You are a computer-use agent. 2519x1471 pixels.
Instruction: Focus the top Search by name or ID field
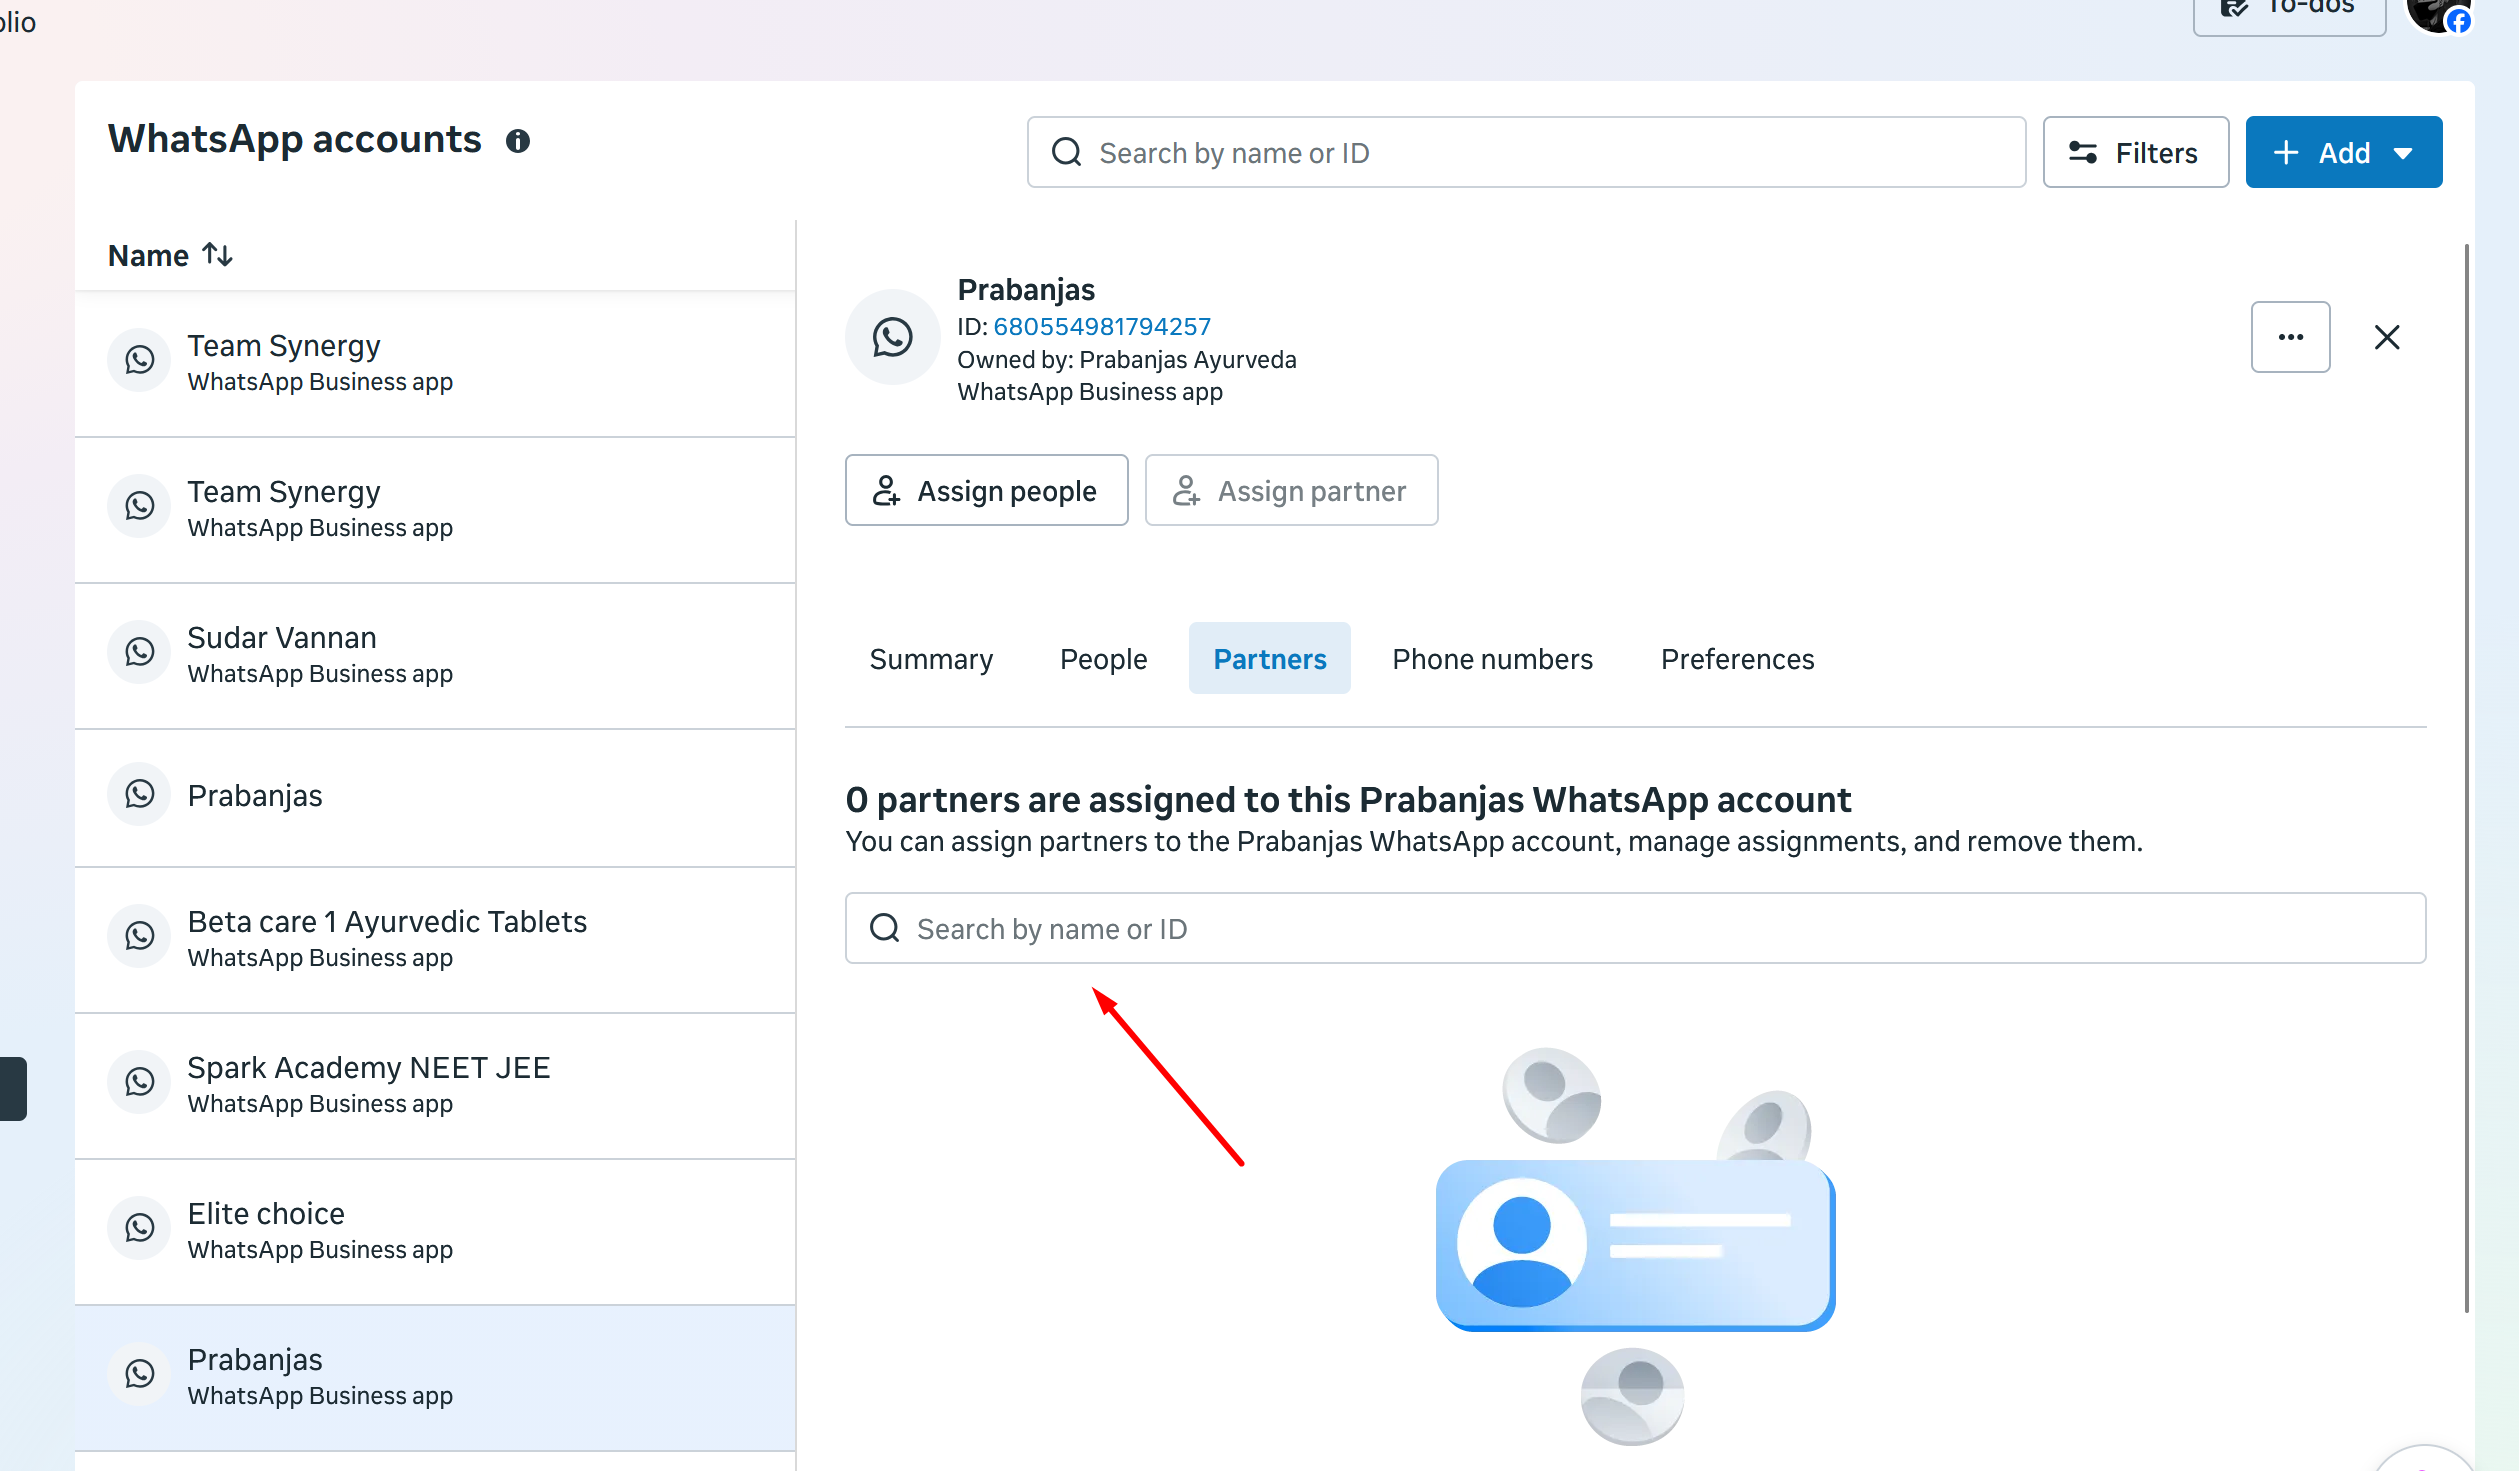[1526, 152]
